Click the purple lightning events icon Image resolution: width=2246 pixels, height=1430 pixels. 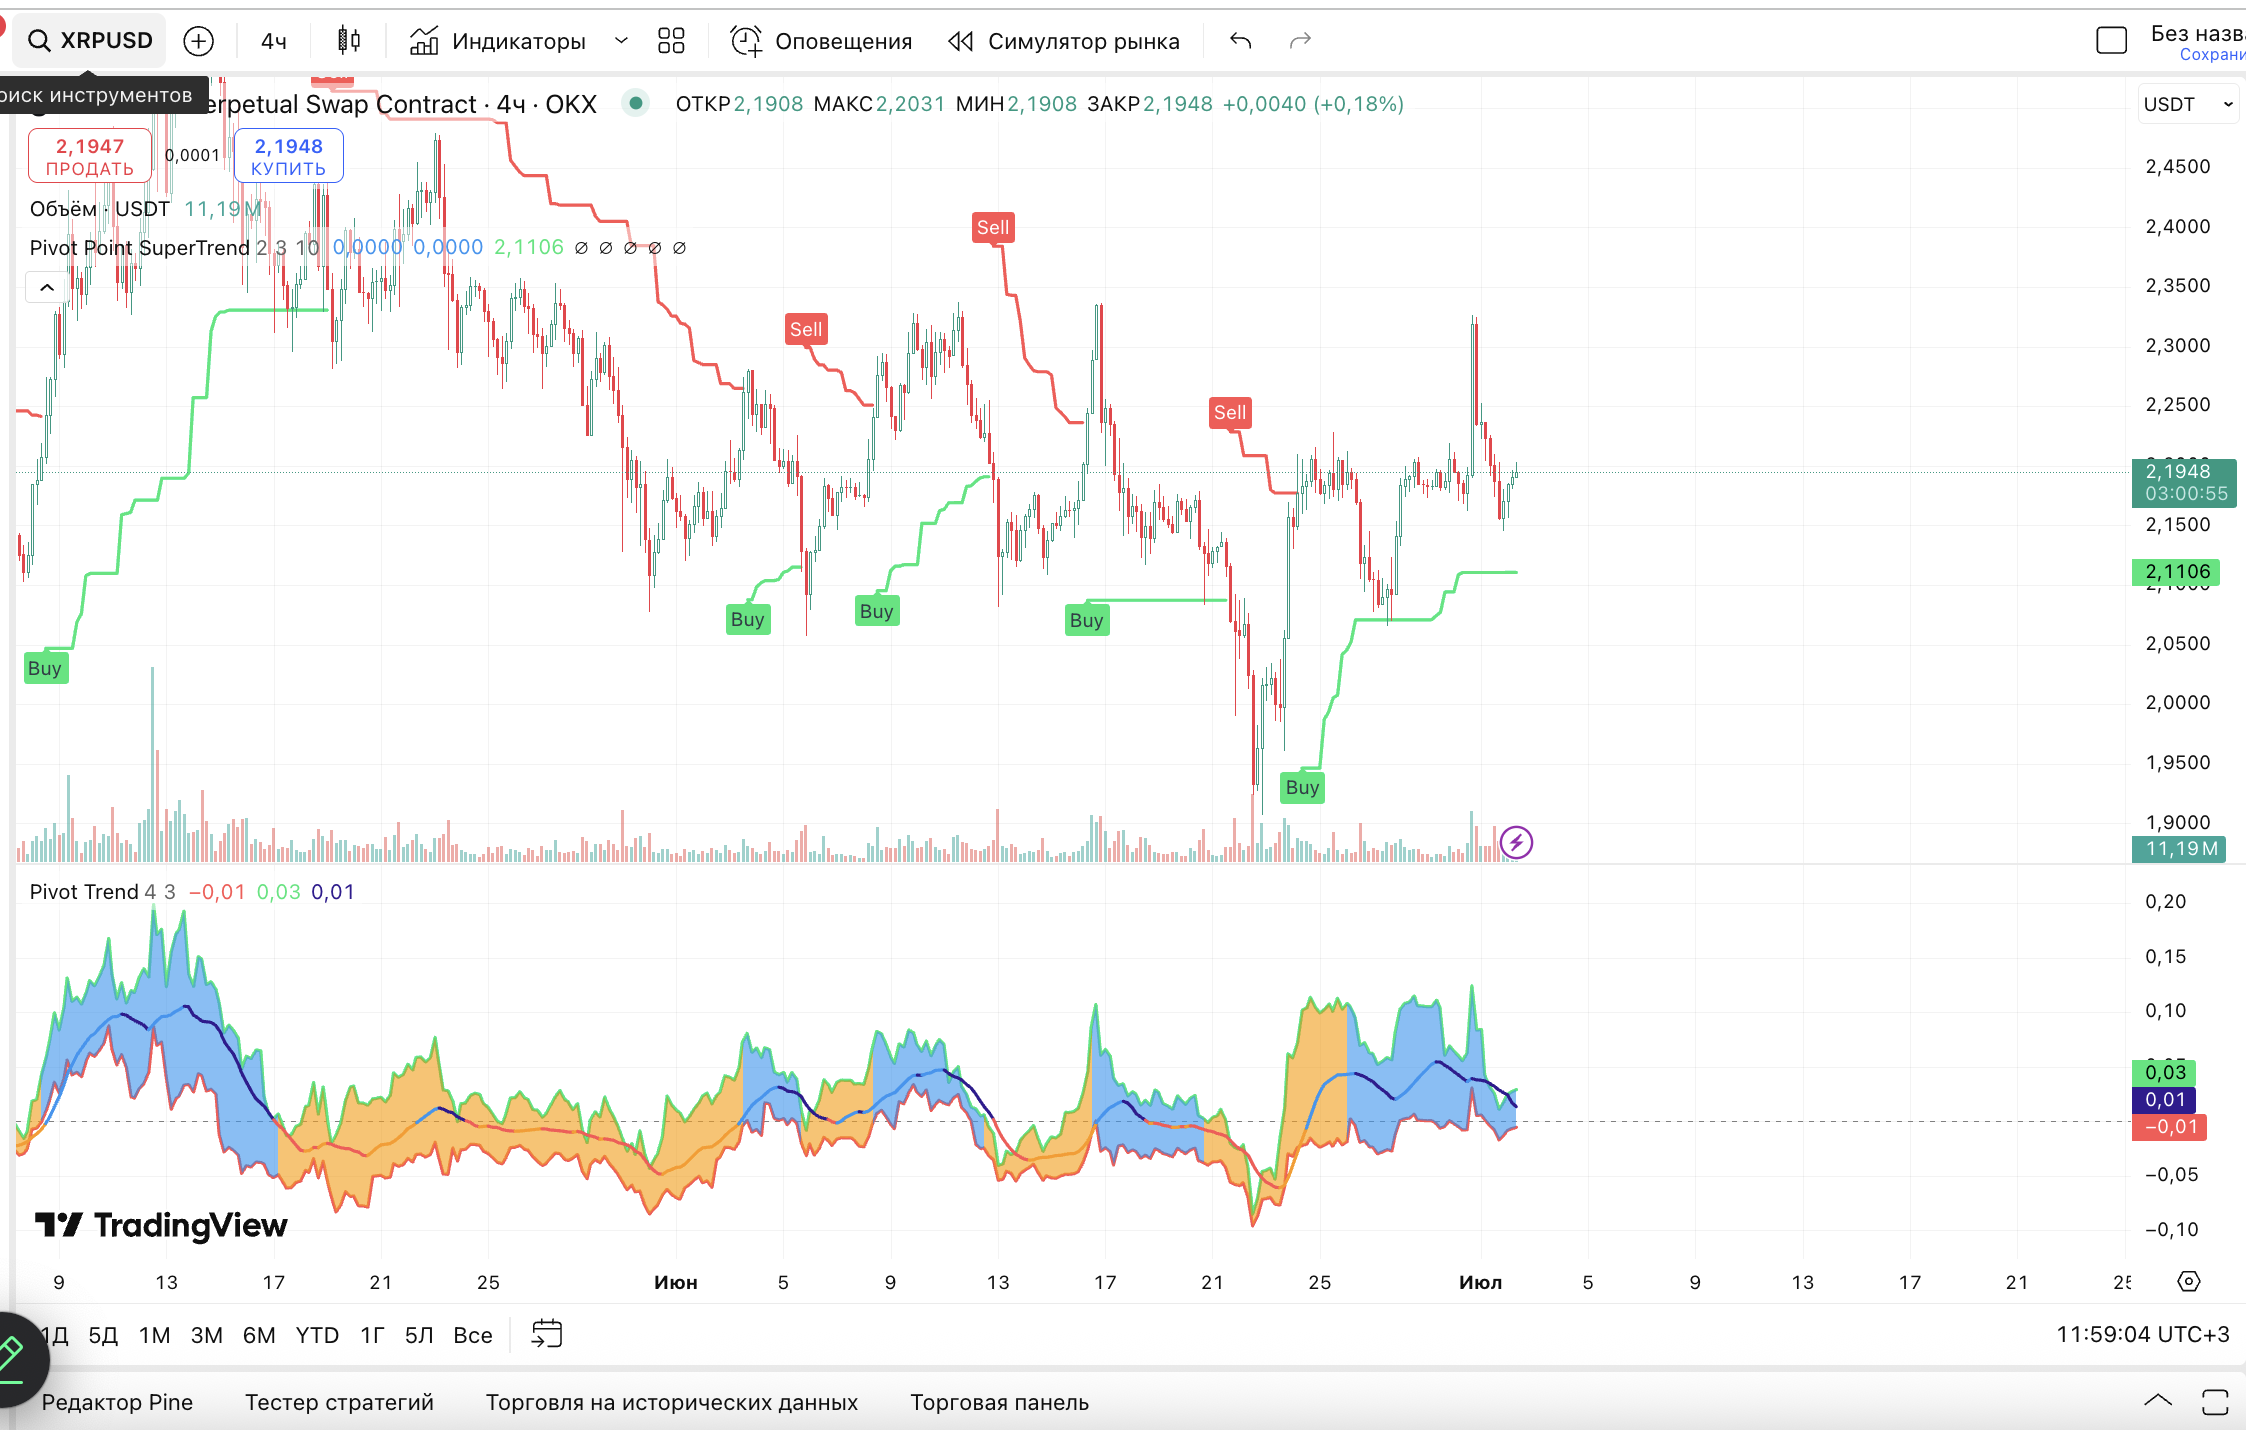1516,842
